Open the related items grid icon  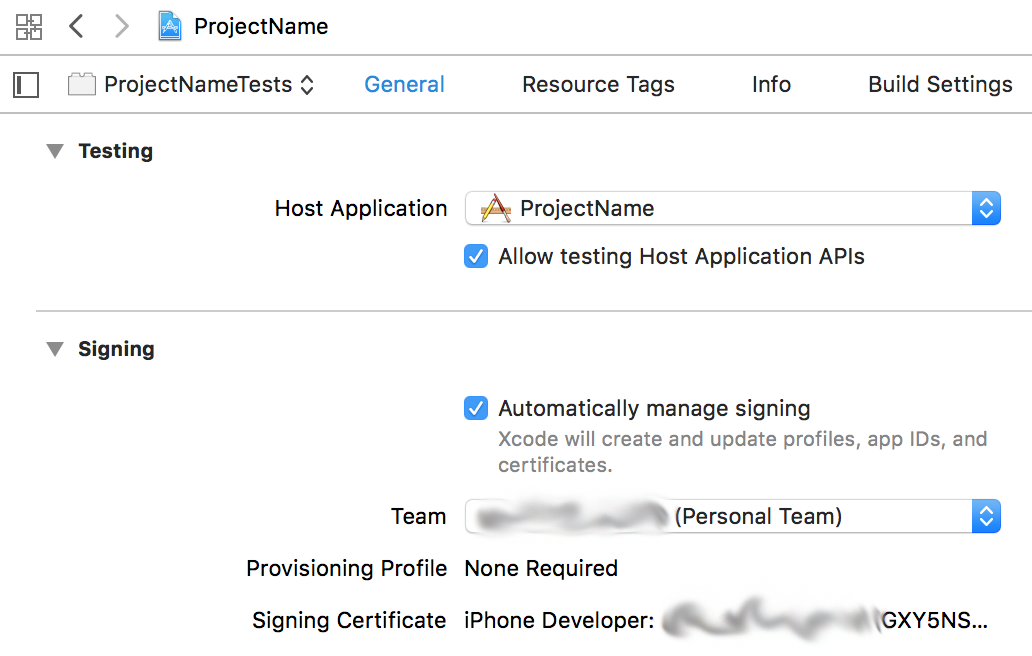(x=29, y=27)
